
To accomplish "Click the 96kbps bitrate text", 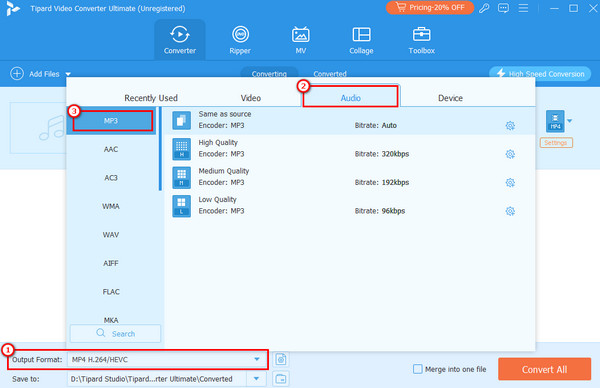I will point(393,211).
